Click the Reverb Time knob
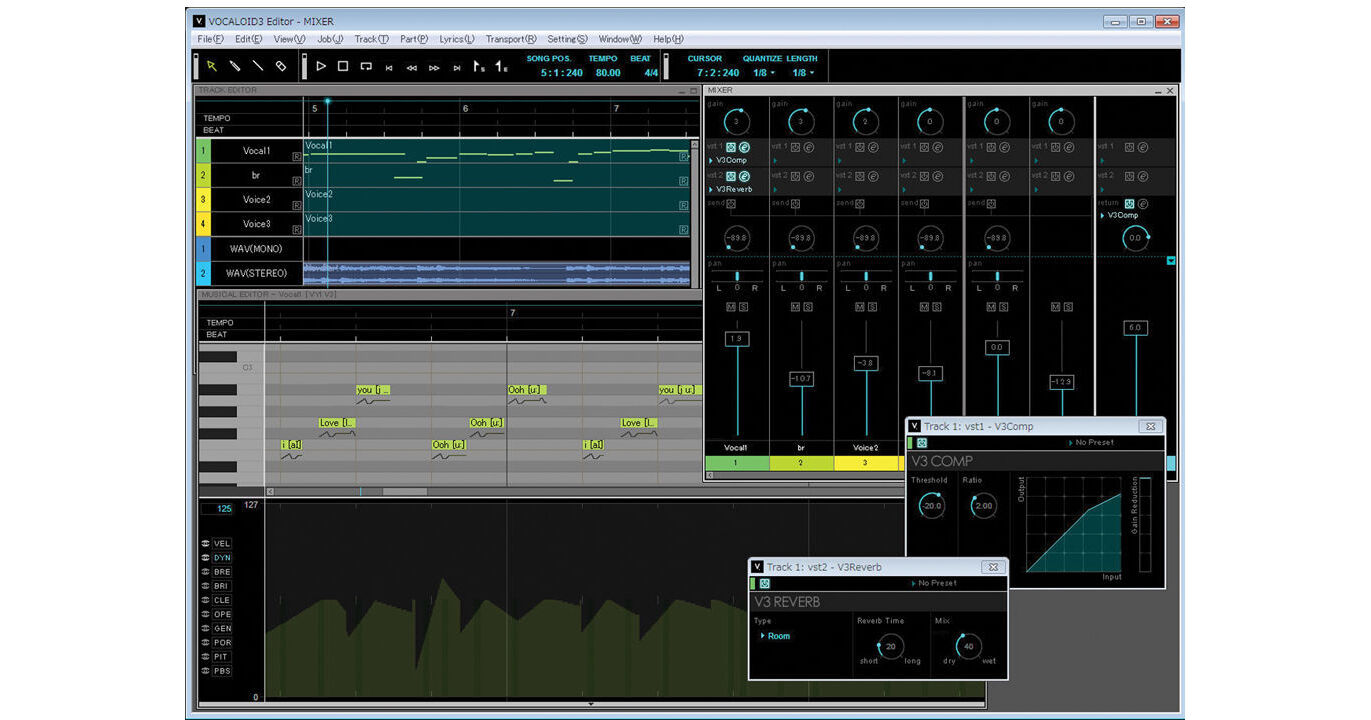 [x=890, y=646]
